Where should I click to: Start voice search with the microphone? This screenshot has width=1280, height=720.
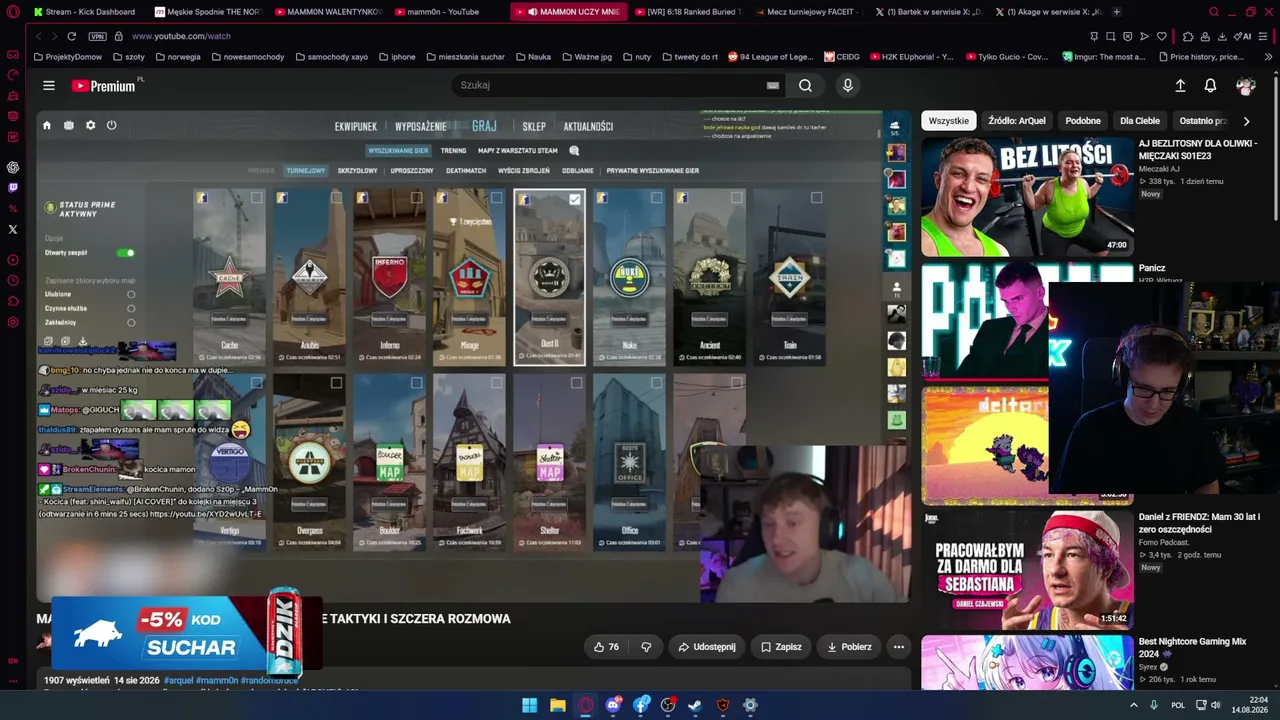848,86
